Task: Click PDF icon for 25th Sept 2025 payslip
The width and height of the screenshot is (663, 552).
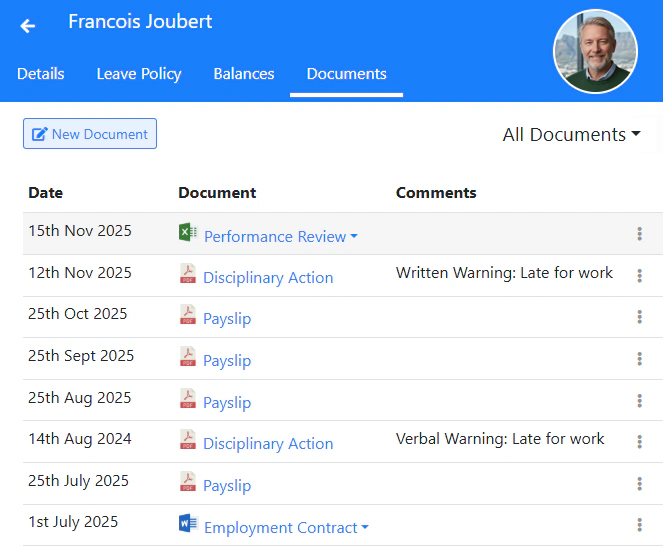Action: point(188,356)
